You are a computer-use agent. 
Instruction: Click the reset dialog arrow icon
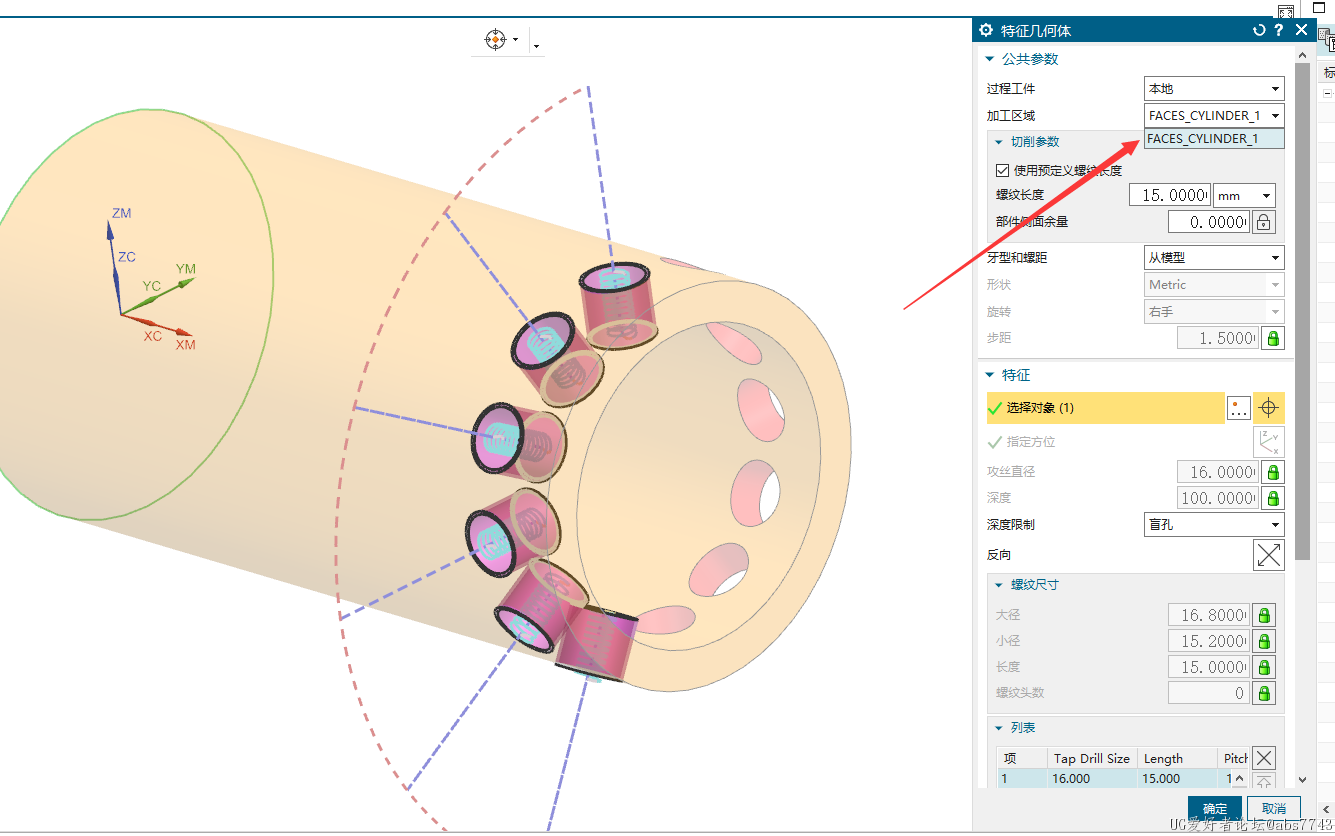pos(1259,30)
